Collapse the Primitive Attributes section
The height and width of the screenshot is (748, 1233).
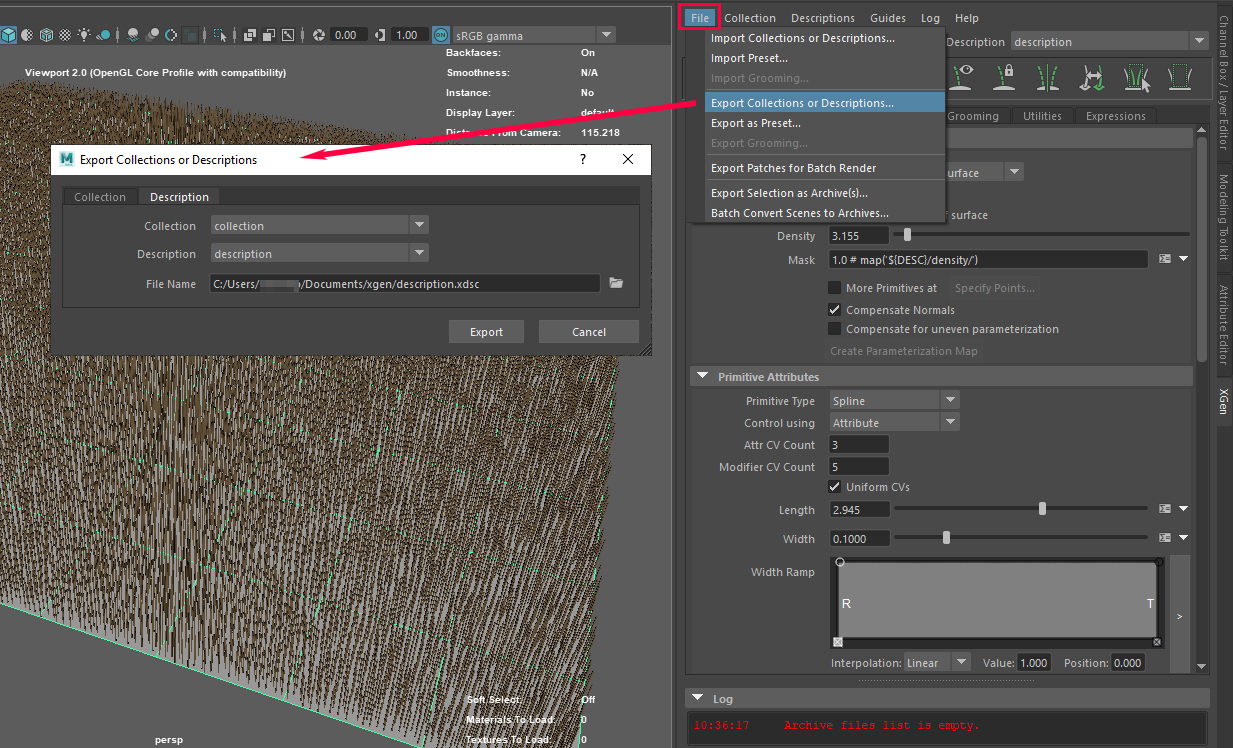pos(701,377)
